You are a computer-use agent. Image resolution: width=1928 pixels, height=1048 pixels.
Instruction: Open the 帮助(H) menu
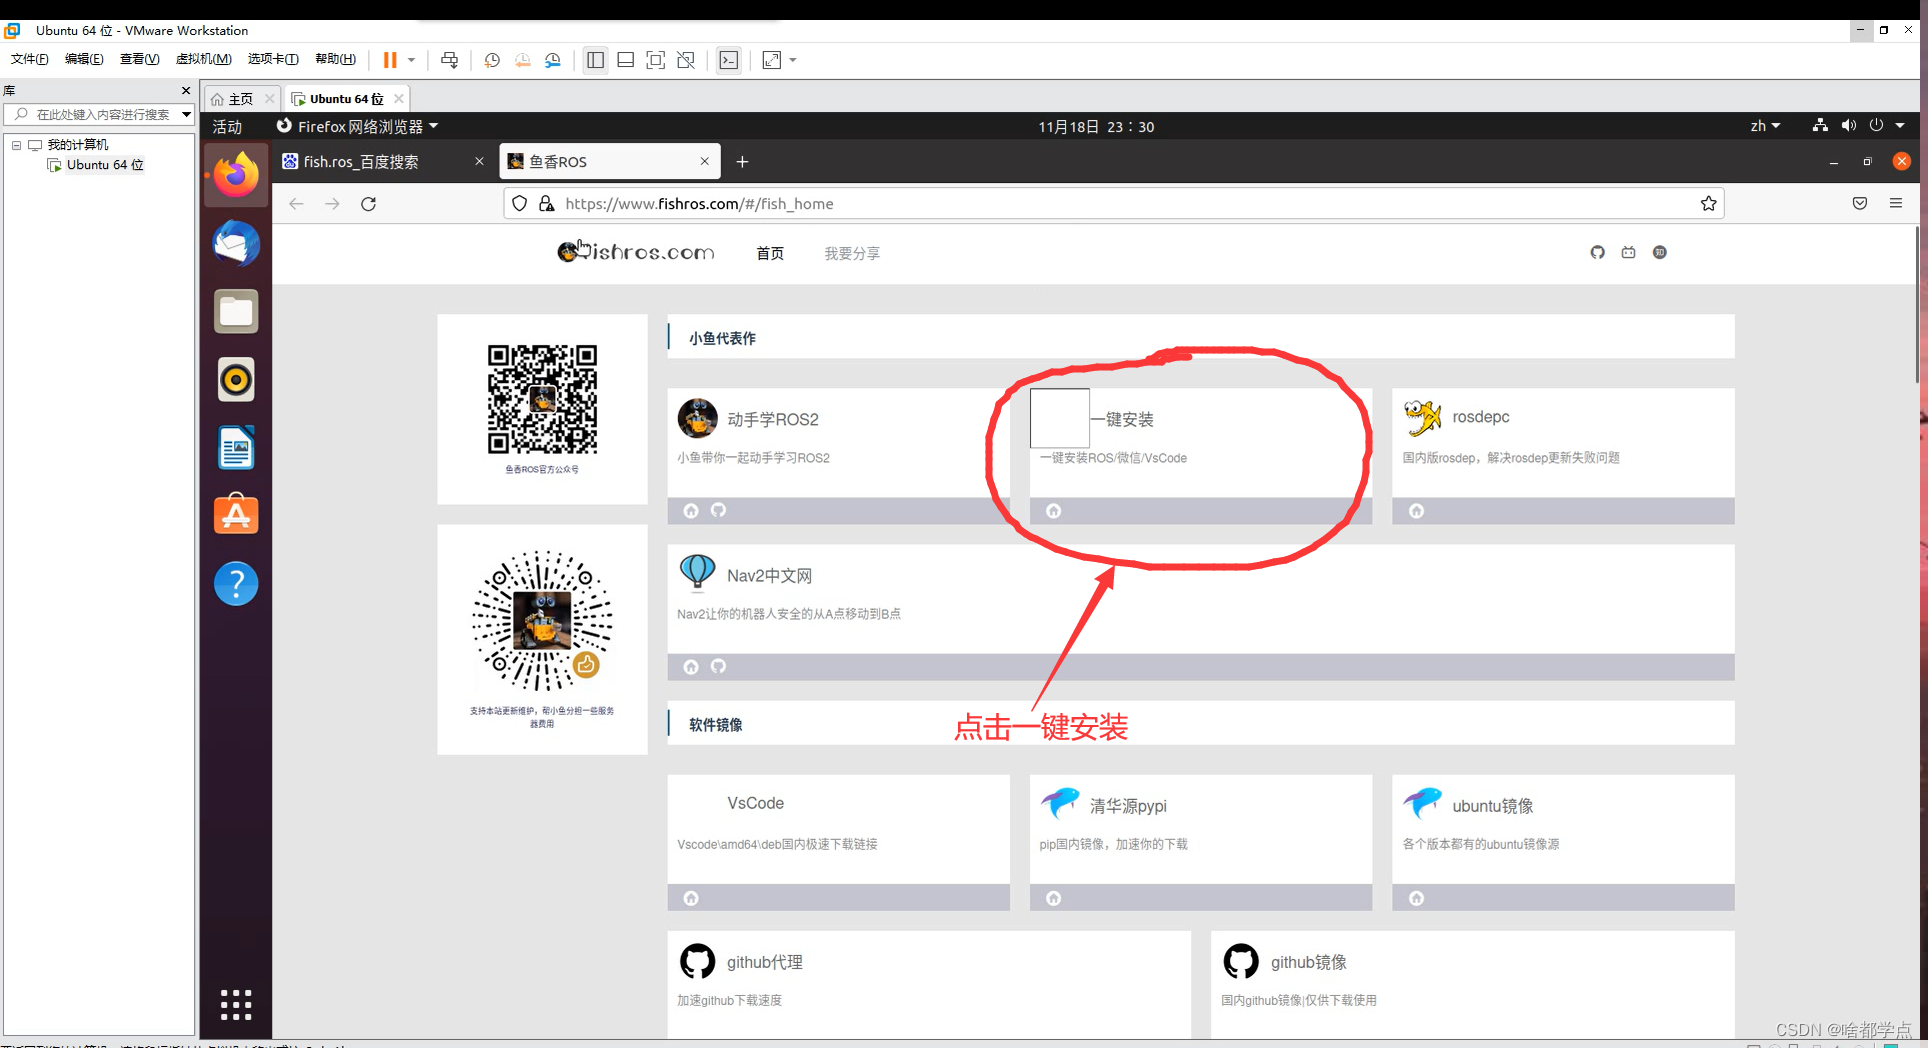pos(335,59)
